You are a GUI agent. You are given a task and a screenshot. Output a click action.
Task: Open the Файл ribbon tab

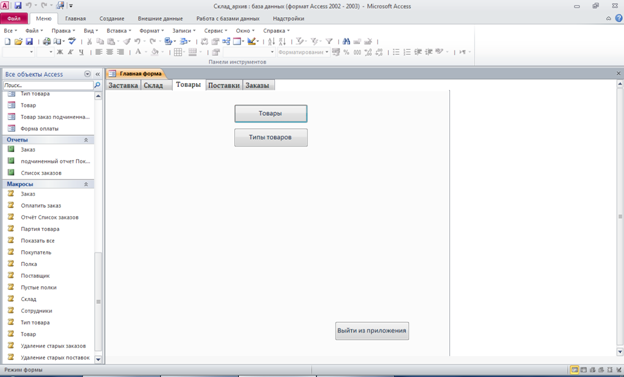click(14, 18)
